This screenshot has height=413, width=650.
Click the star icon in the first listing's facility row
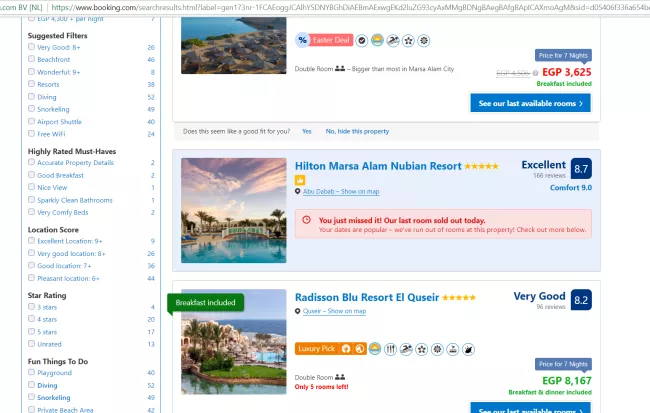click(408, 41)
